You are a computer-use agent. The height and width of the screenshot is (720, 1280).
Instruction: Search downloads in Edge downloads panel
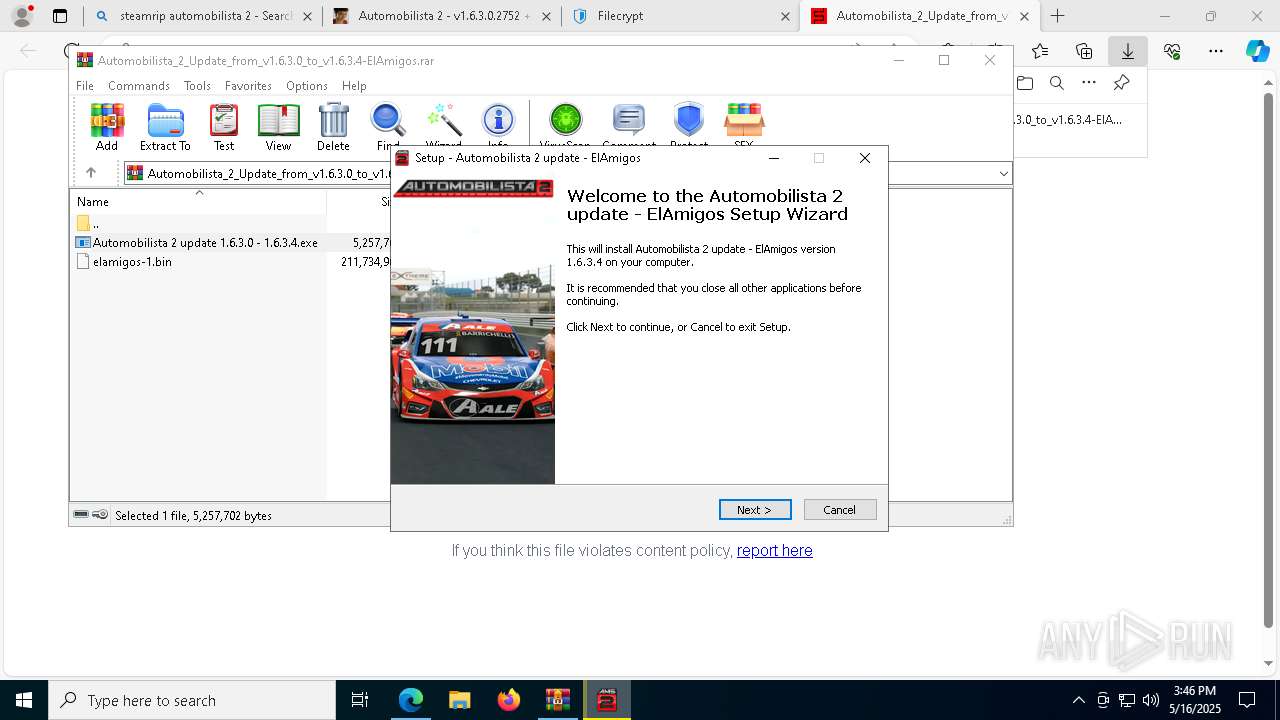click(x=1057, y=83)
